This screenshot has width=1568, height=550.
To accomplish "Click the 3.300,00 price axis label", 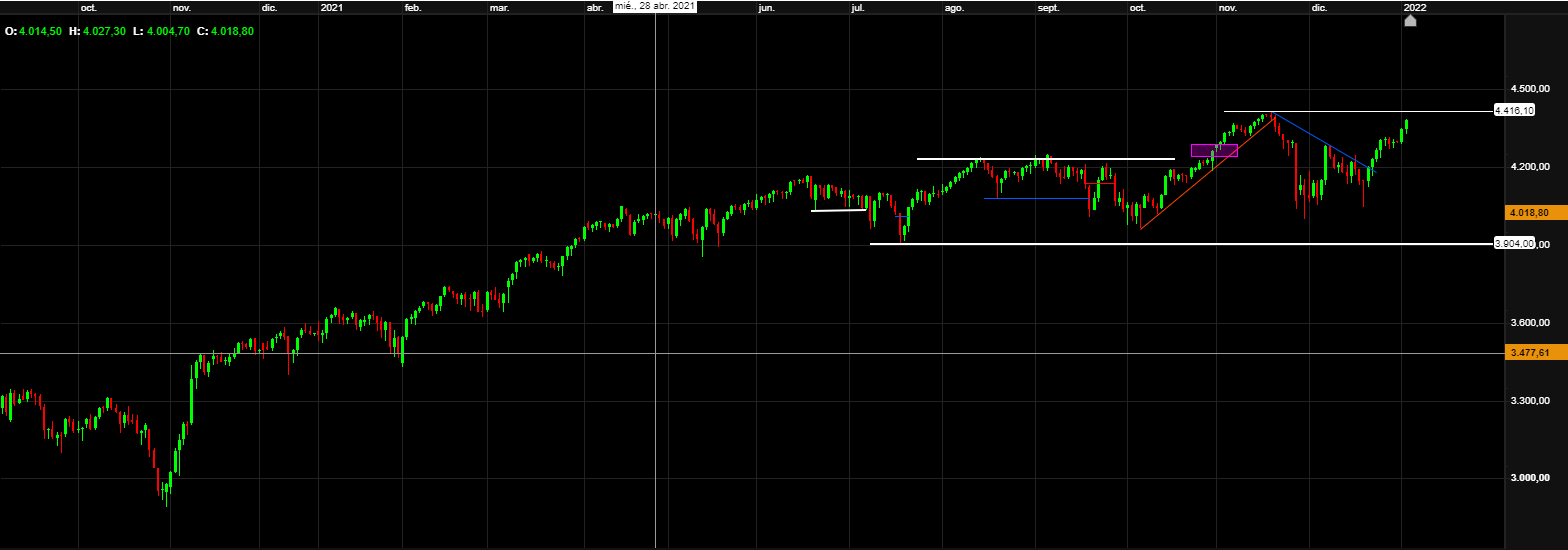I will tap(1530, 401).
